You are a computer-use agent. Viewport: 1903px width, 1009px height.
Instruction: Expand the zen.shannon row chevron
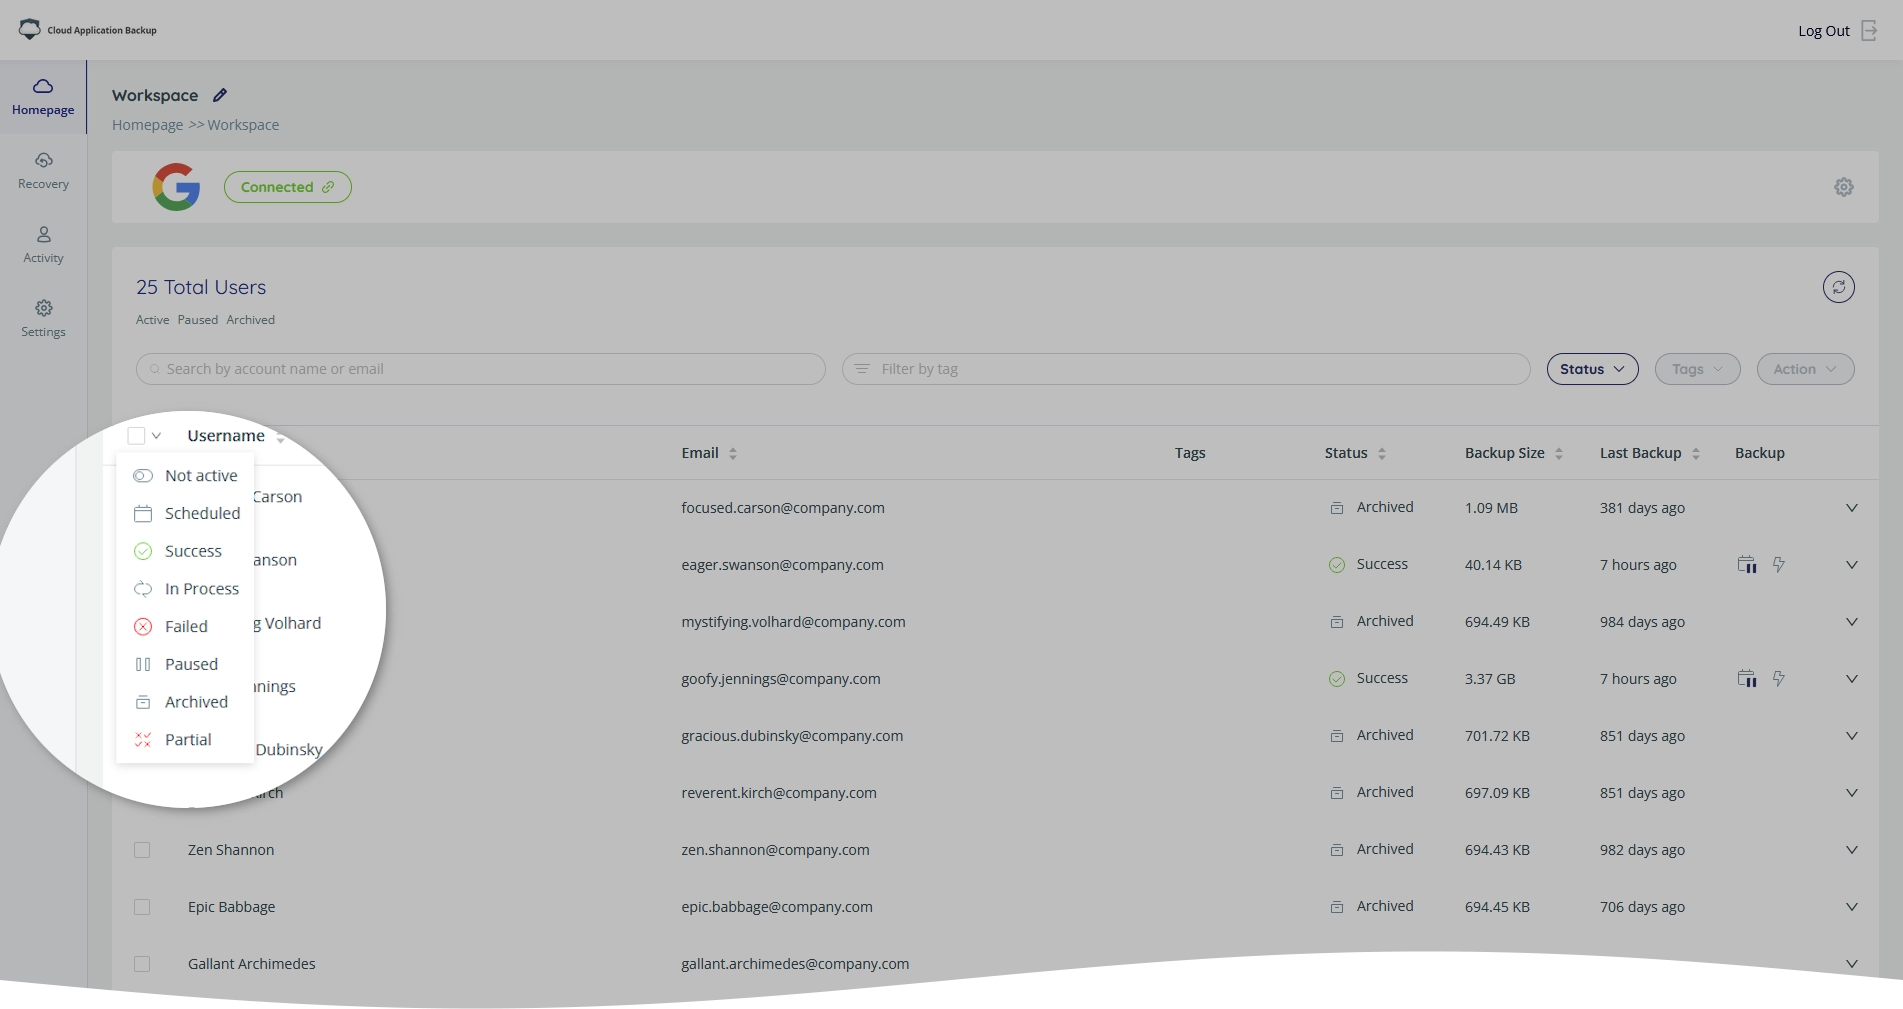[x=1852, y=850]
